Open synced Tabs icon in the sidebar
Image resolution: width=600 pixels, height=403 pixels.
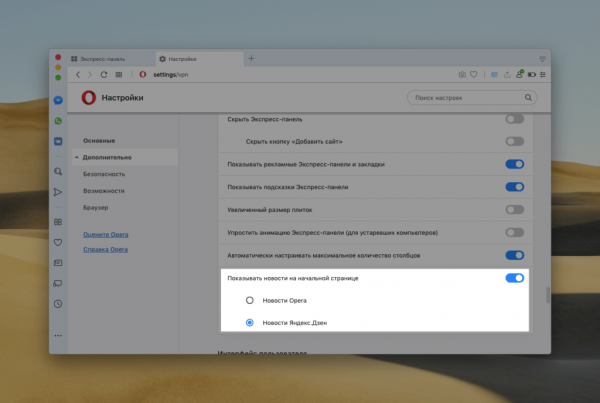pos(58,283)
